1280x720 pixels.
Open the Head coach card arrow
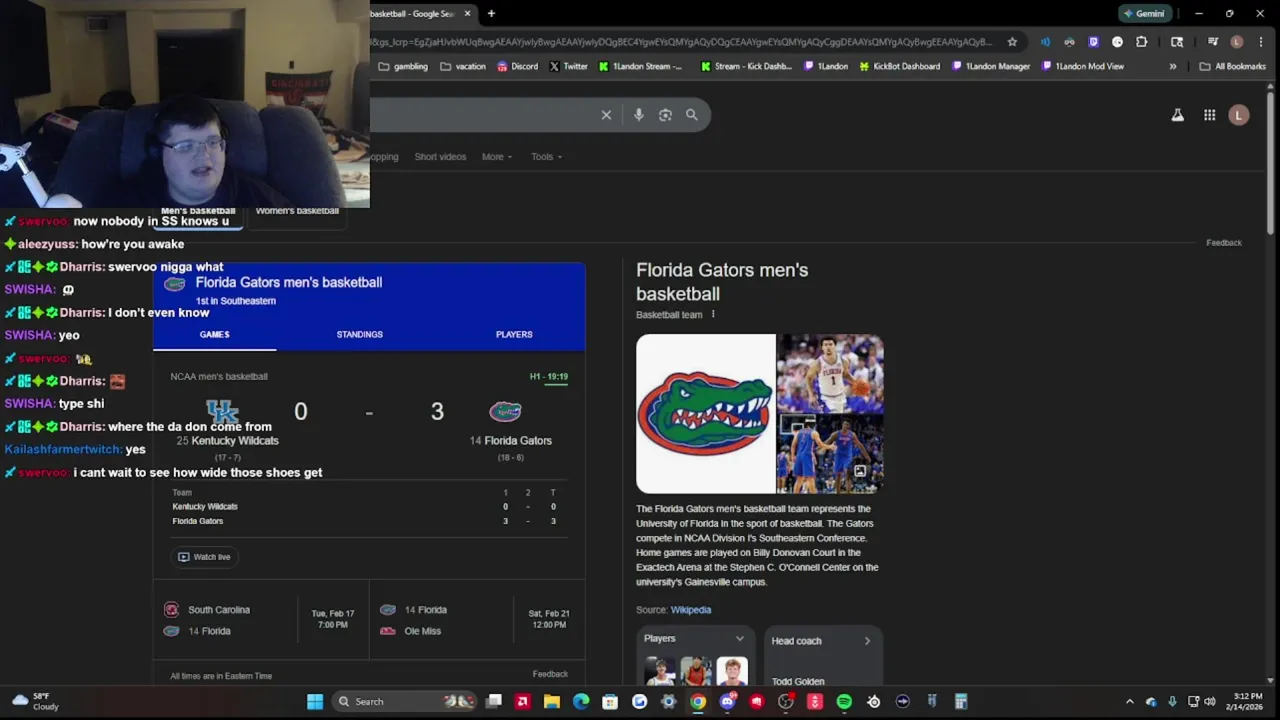click(x=867, y=641)
